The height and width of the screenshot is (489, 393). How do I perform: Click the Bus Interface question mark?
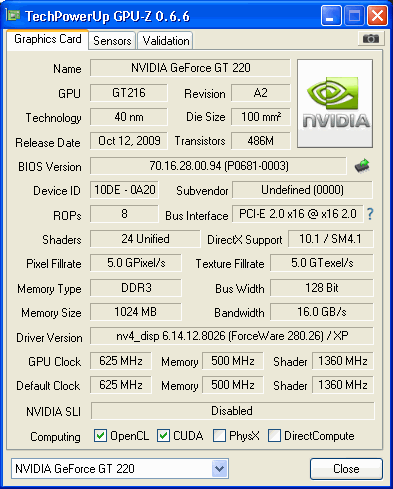370,214
